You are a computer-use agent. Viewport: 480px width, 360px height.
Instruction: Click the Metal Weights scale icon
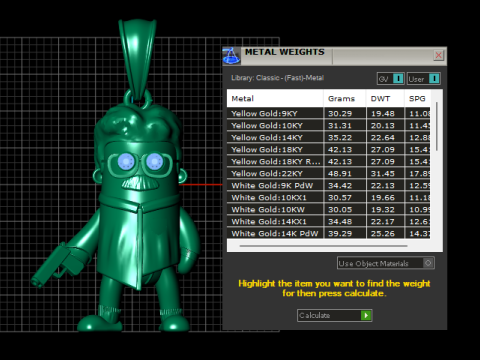point(231,56)
